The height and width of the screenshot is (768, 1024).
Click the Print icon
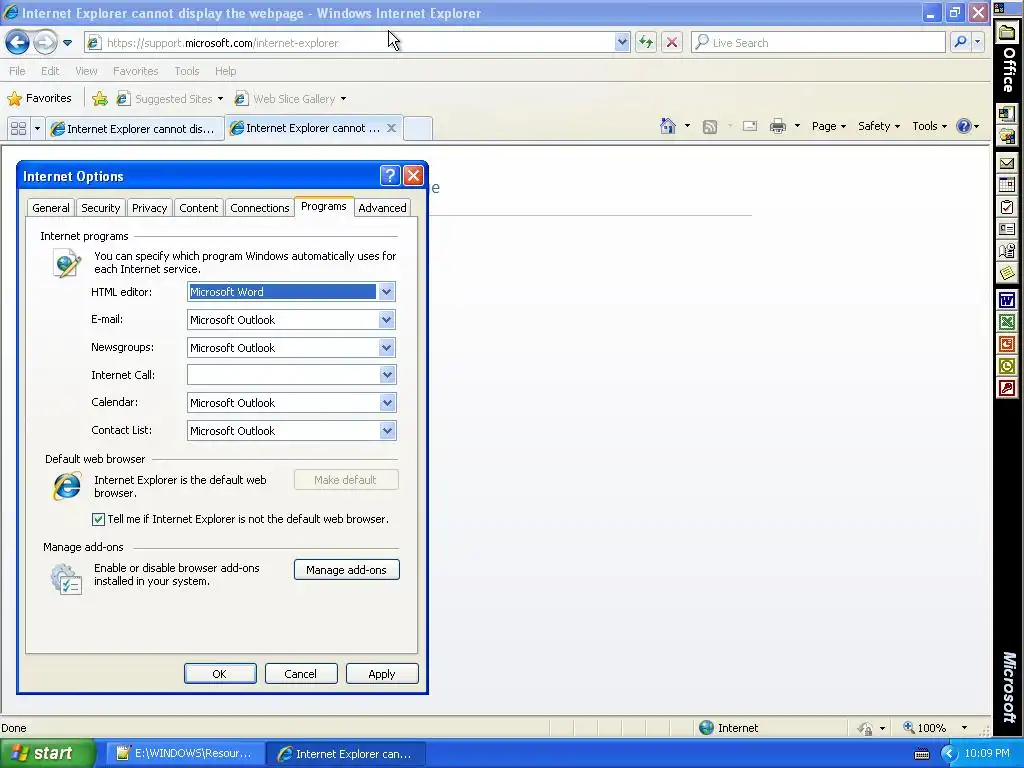point(777,126)
